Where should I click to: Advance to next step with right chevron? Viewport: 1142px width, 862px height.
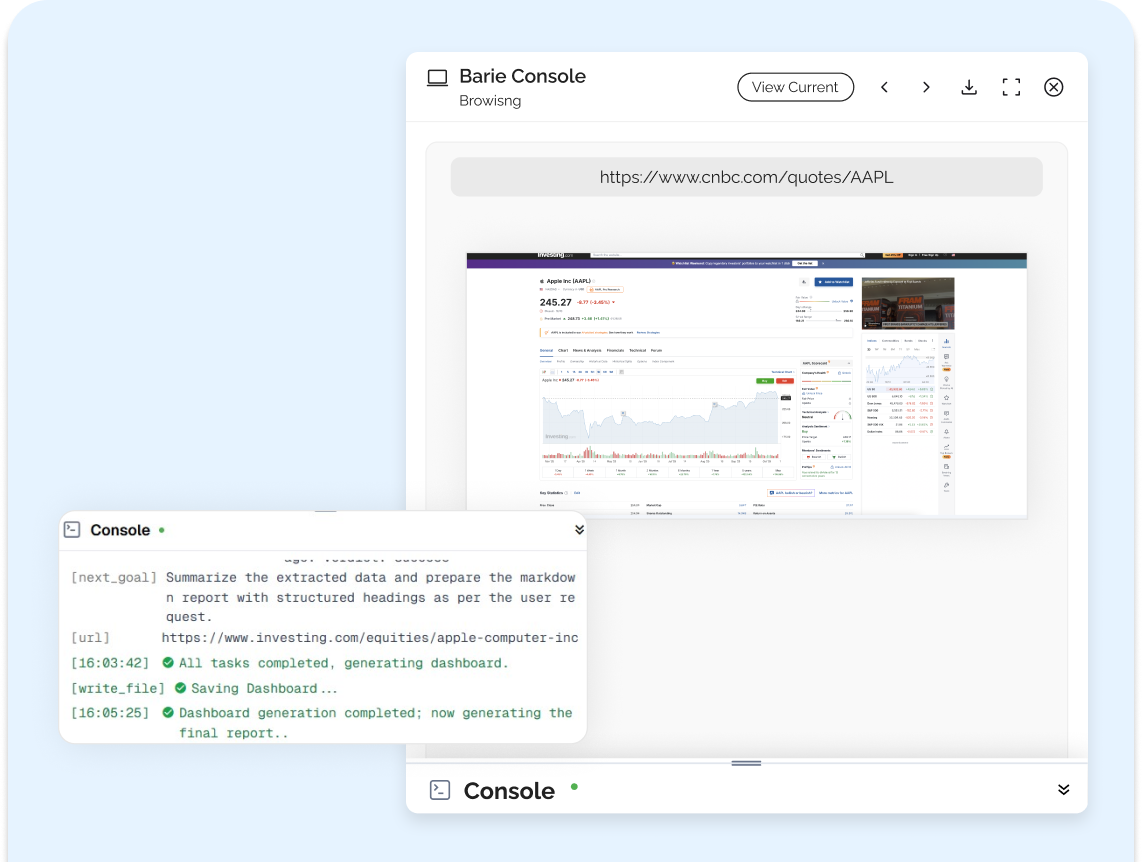(926, 87)
